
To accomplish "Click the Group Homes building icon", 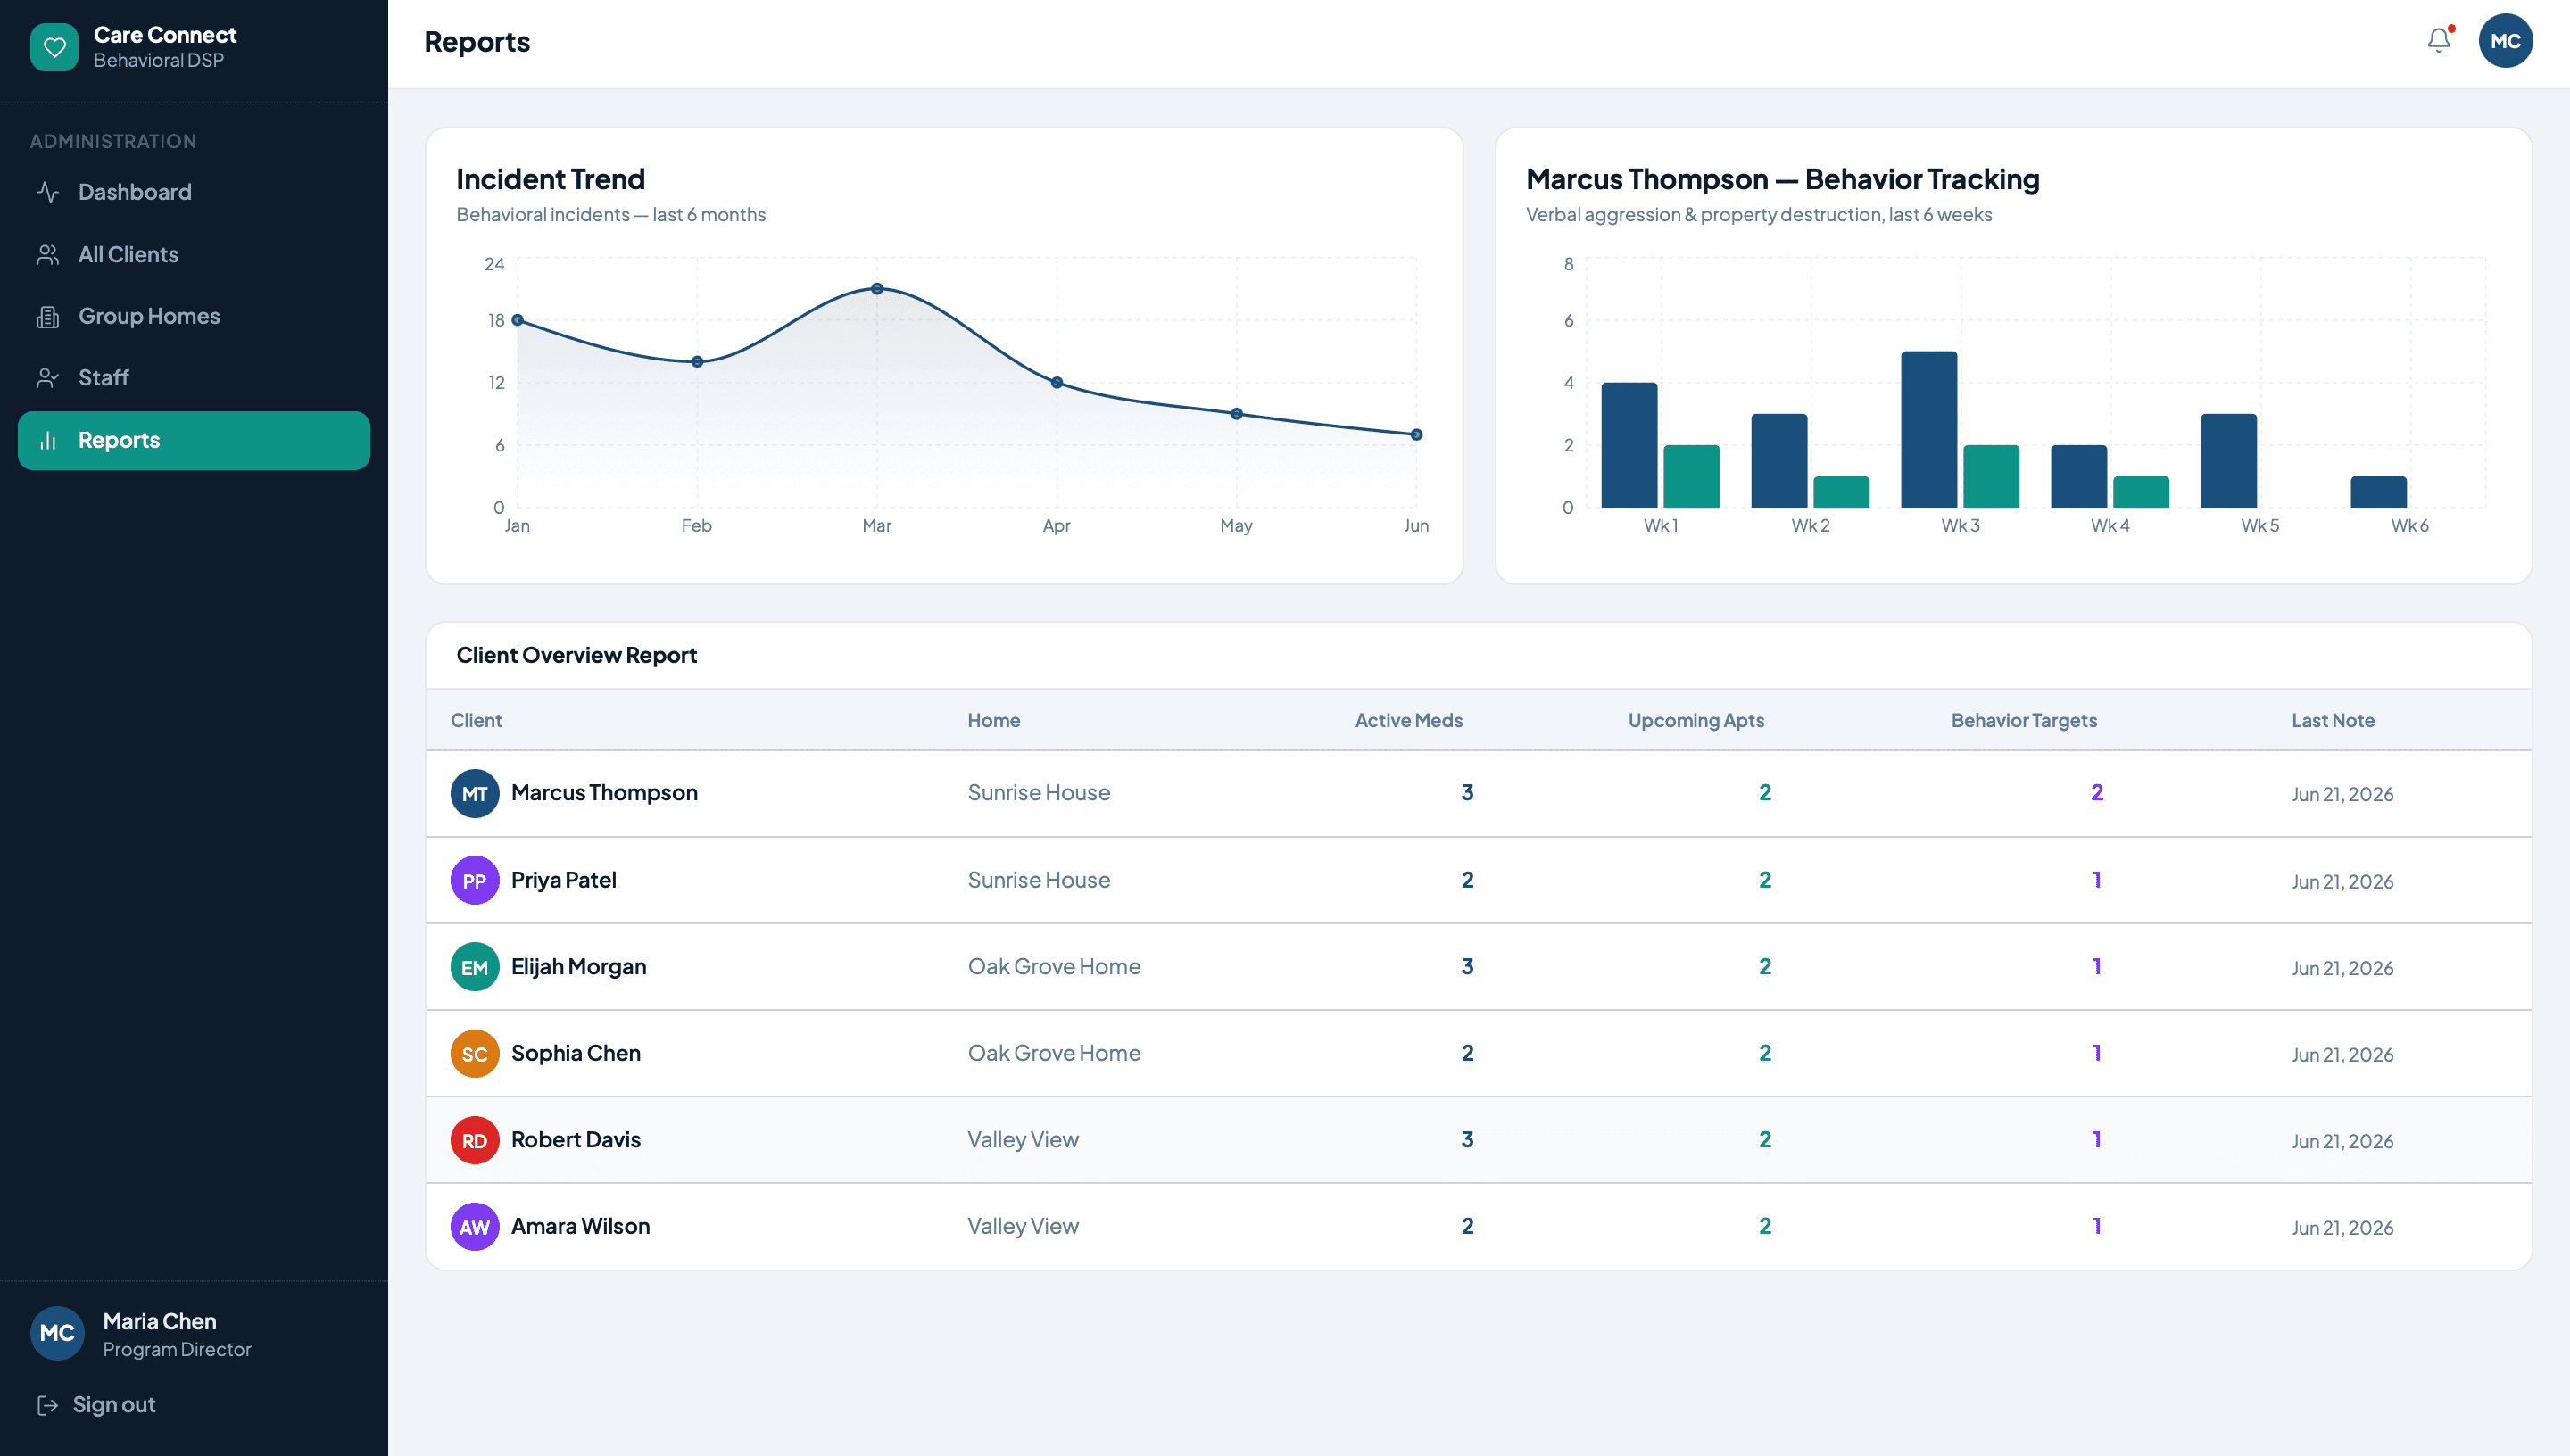I will click(x=47, y=317).
